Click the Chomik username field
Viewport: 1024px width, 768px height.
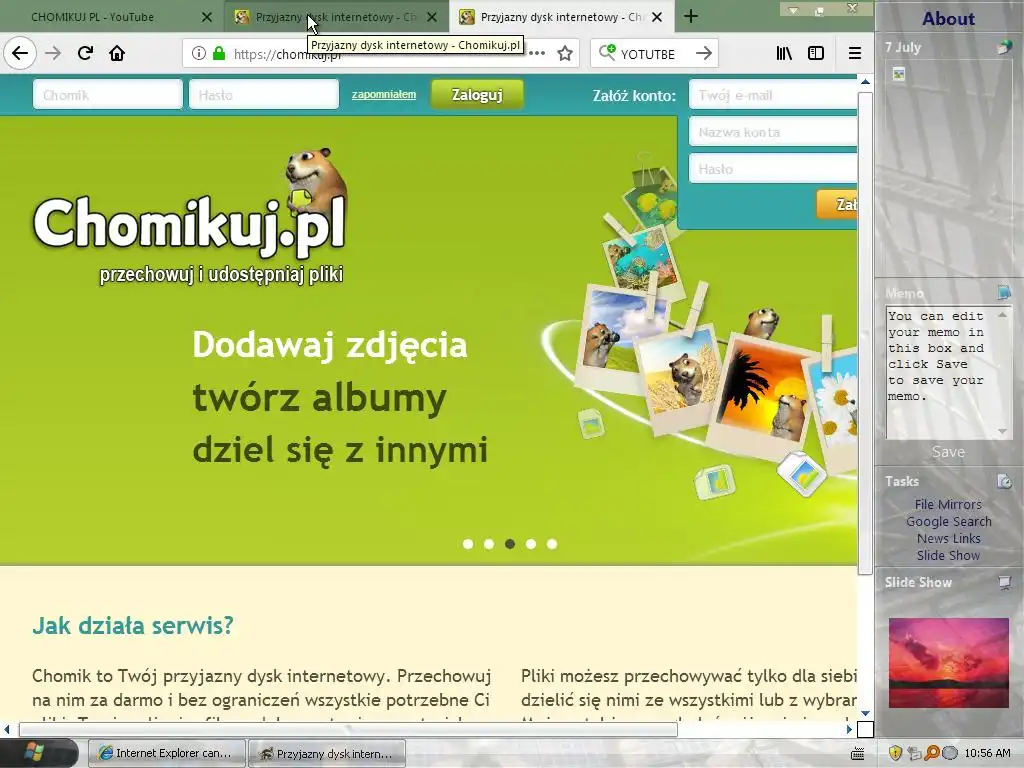(108, 95)
